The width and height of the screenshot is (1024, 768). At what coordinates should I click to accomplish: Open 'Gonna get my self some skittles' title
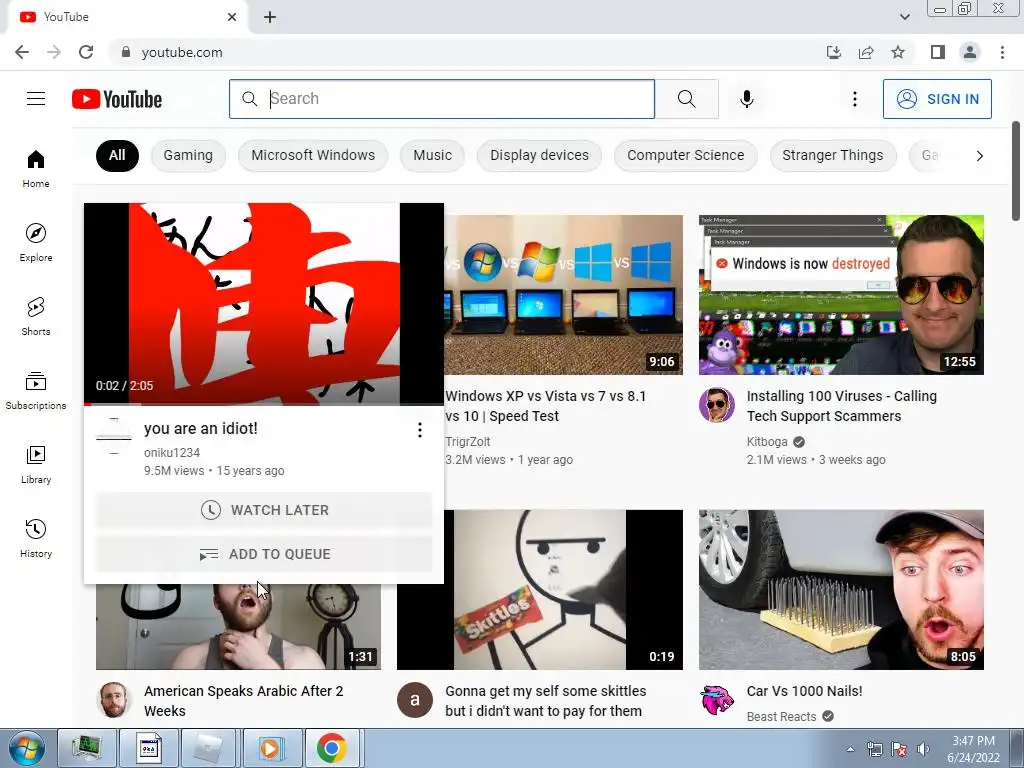[x=545, y=701]
